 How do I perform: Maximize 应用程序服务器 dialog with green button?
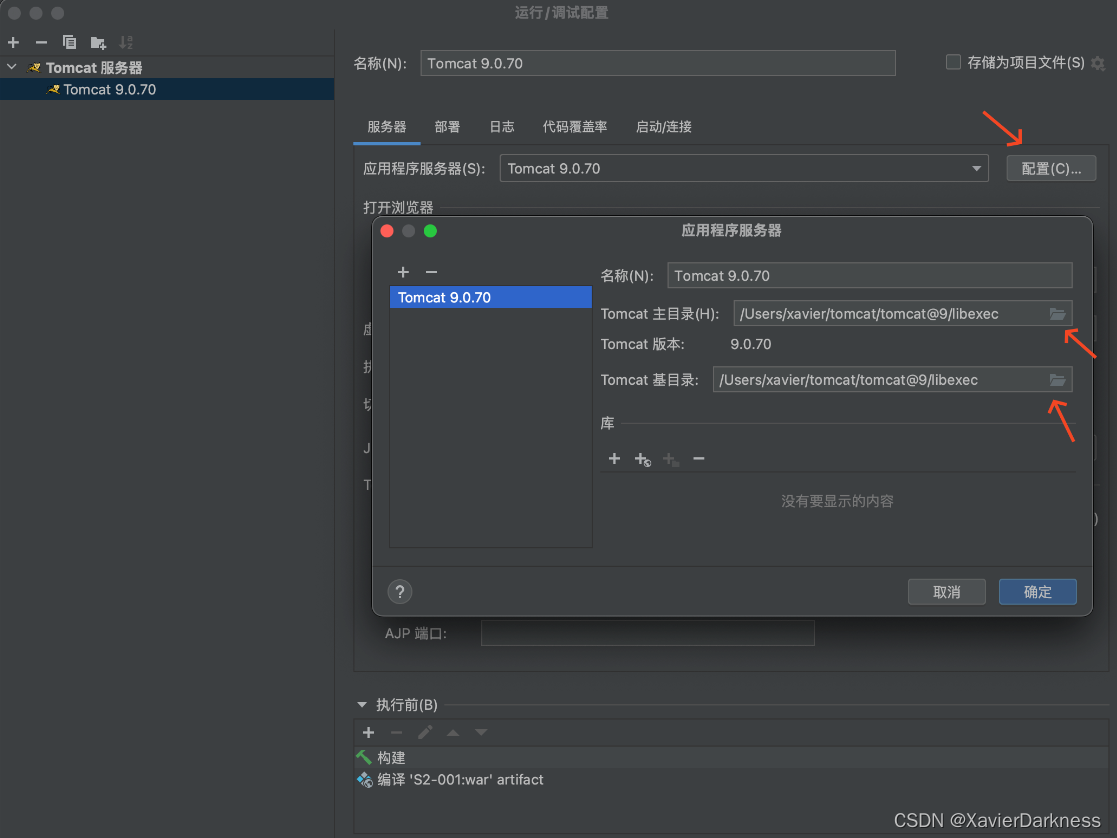[x=430, y=231]
